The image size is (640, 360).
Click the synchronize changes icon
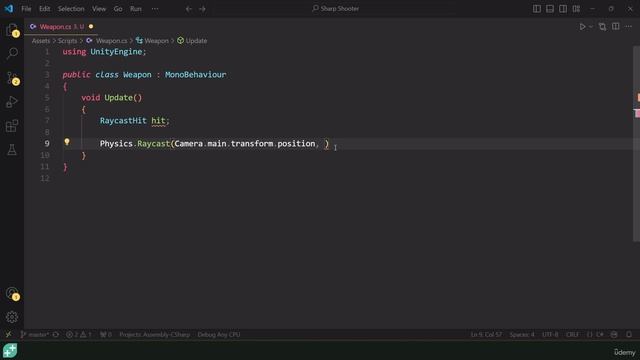point(56,334)
